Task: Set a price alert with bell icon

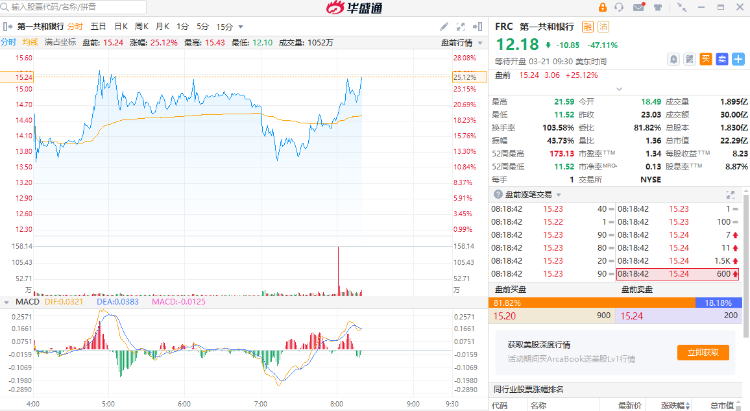Action: coord(673,59)
